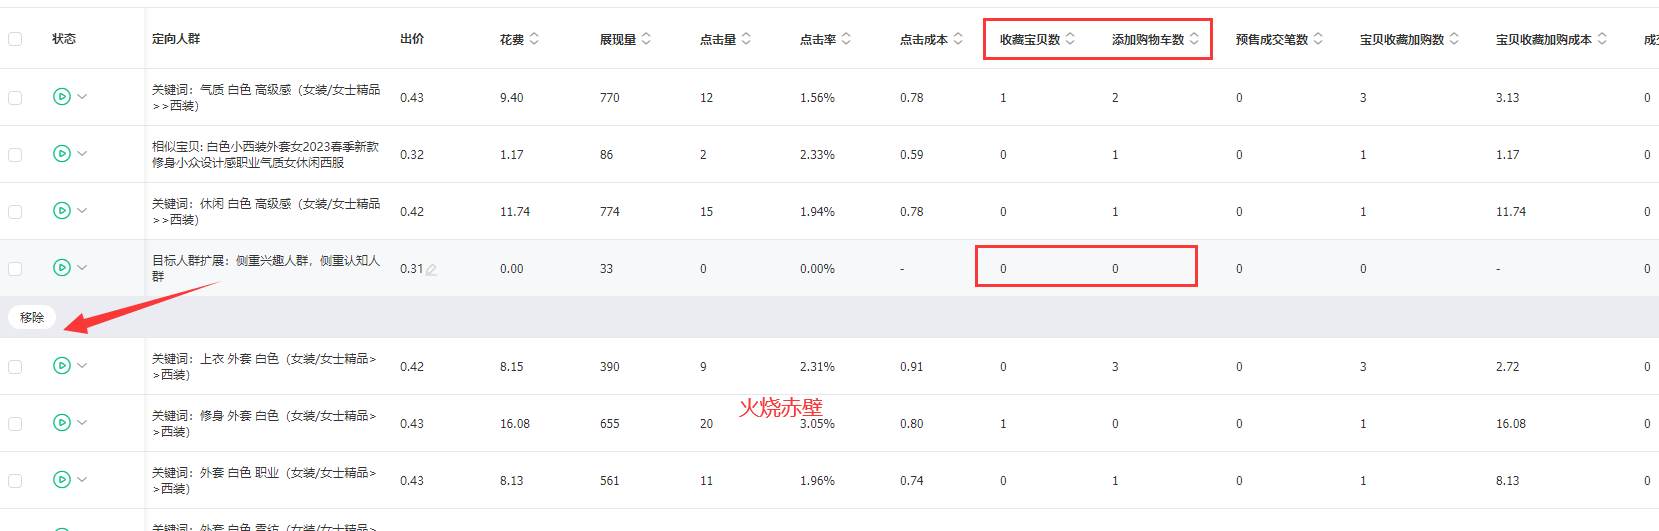
Task: Sort by 花费 column arrows
Action: (x=534, y=39)
